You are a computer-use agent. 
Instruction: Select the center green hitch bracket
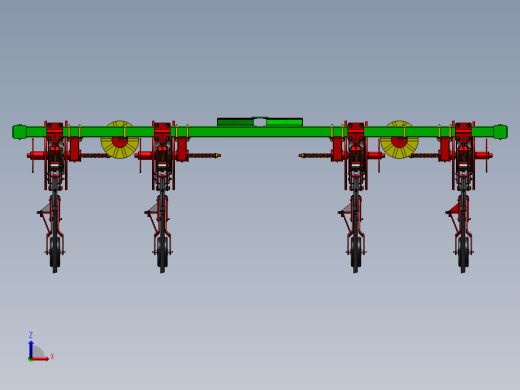(260, 122)
